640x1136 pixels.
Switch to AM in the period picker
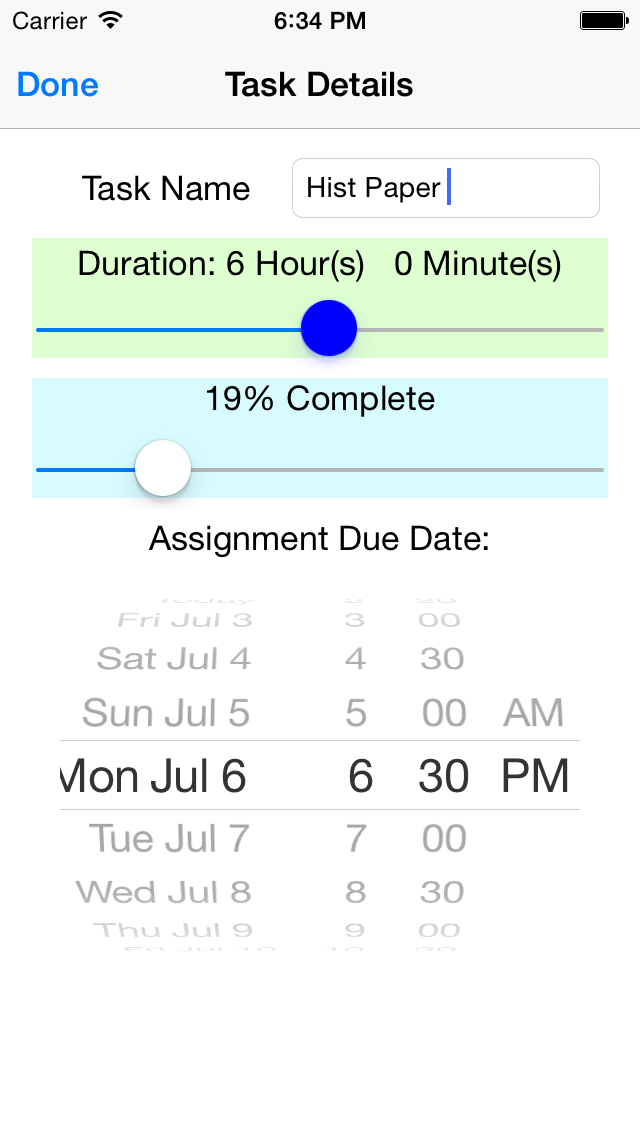point(534,712)
